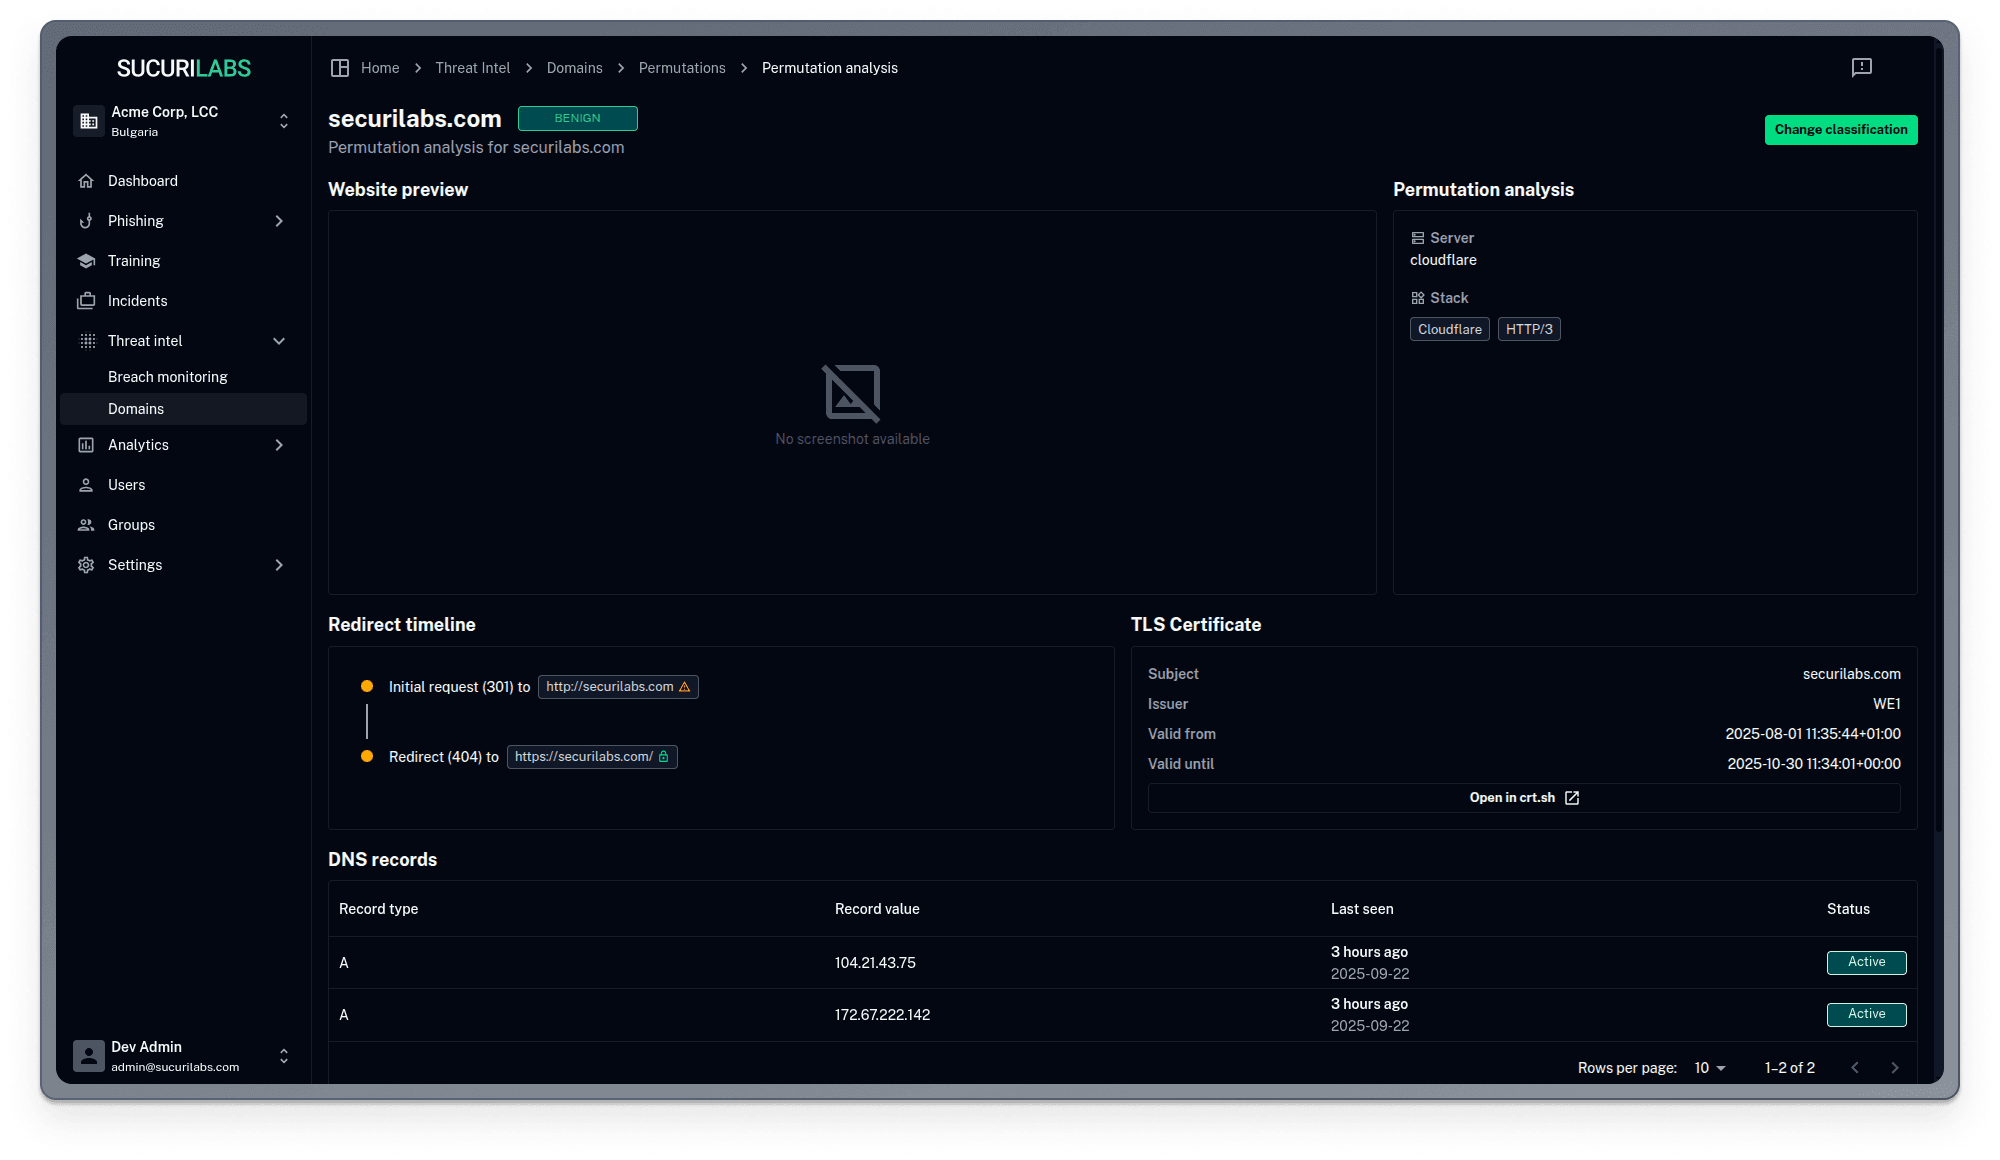Click the external link icon beside crt.sh
Image resolution: width=2000 pixels, height=1160 pixels.
coord(1572,798)
